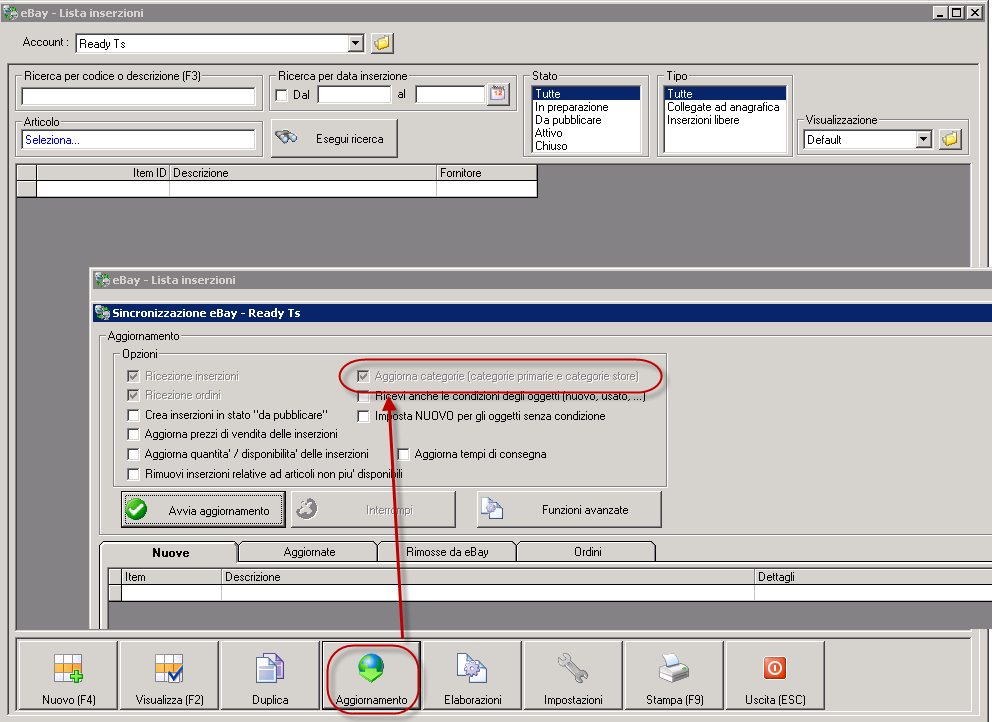Click Nuovo (F4) toolbar button
Screen dimensions: 992x722
click(68, 675)
